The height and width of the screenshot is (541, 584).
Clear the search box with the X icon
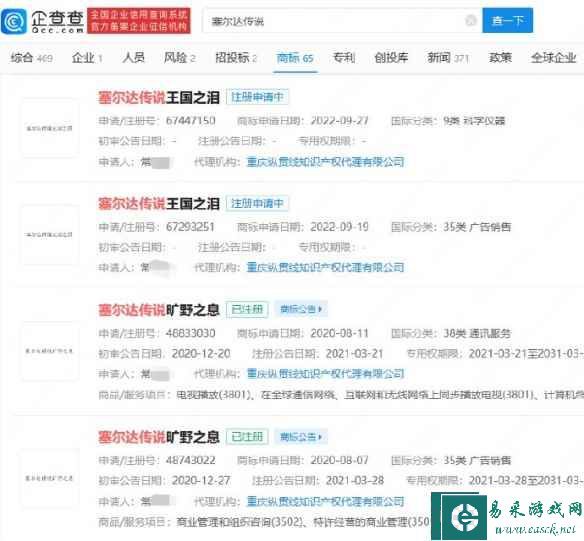pos(471,21)
